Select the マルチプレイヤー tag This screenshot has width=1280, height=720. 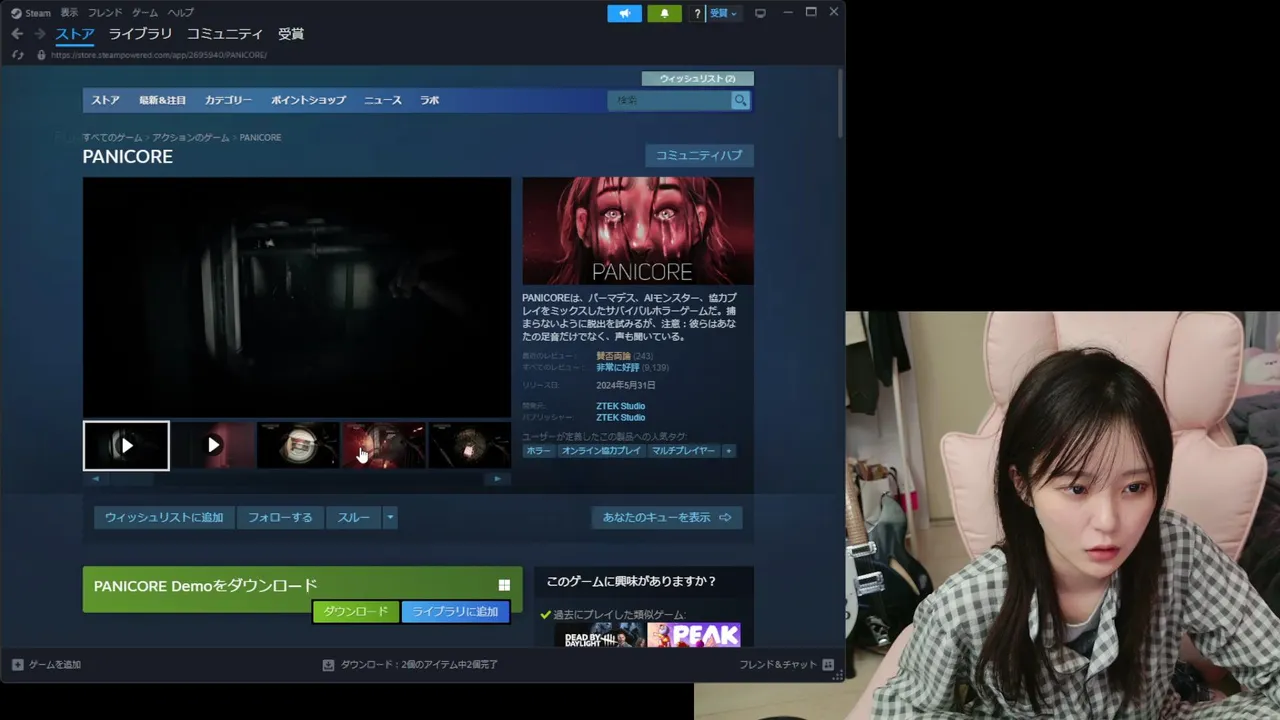683,451
